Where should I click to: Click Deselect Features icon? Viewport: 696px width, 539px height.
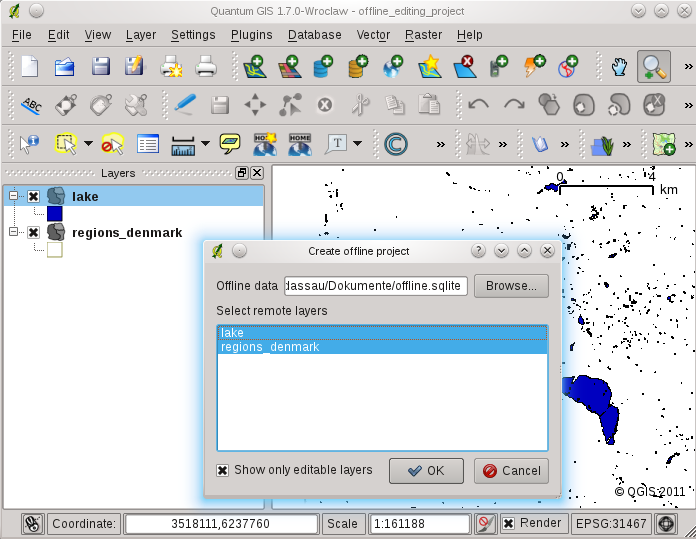tap(113, 144)
